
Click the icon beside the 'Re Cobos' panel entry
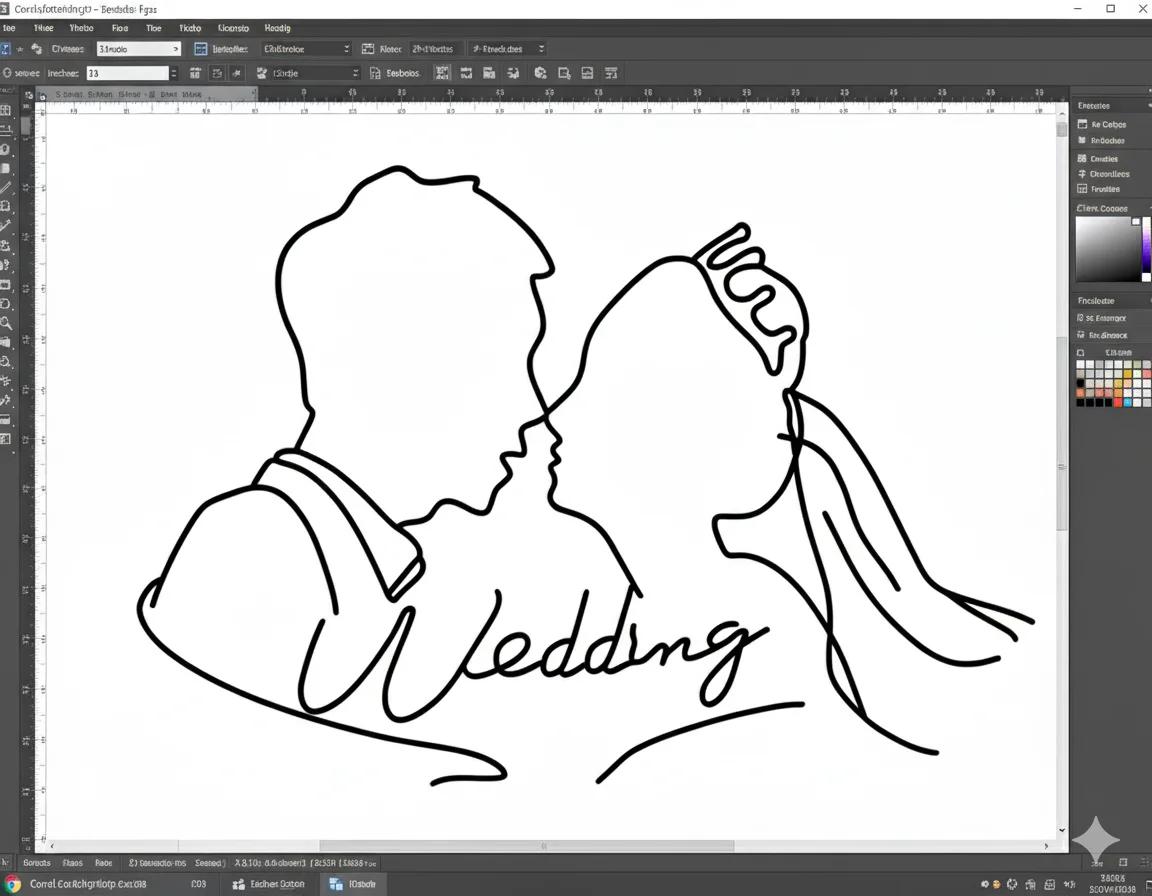click(1082, 125)
